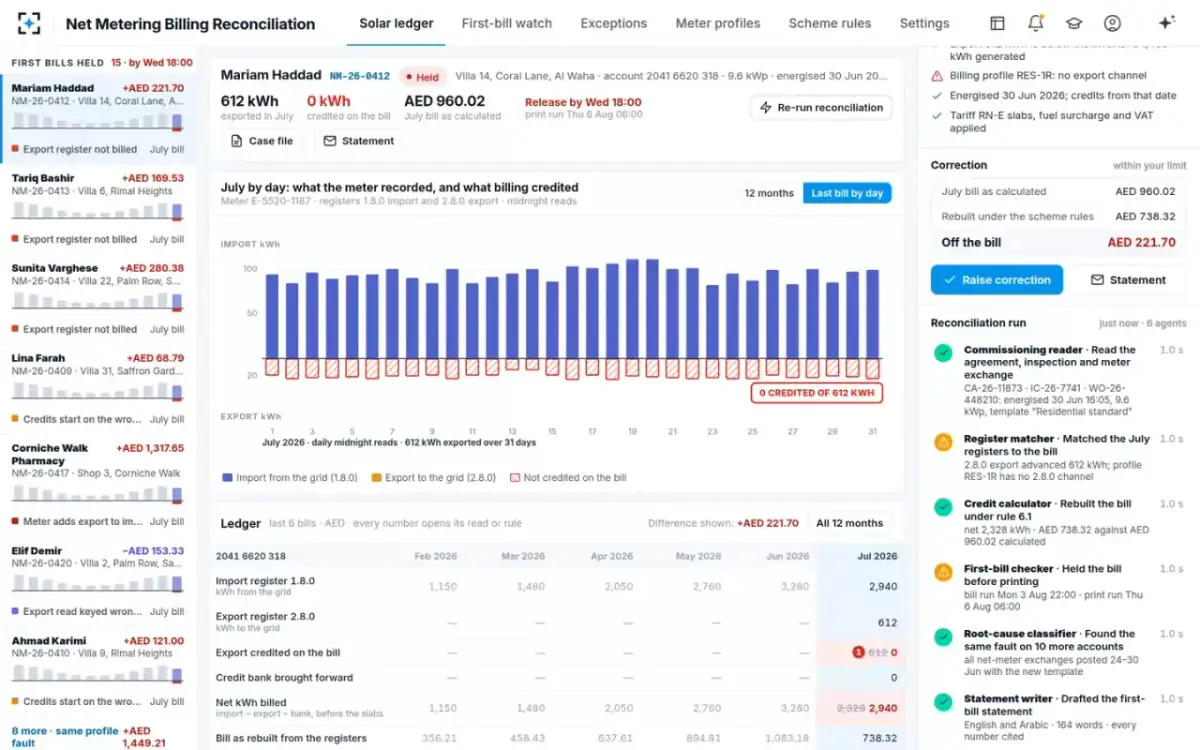Click Jul 2026 export register value 612
Image resolution: width=1200 pixels, height=750 pixels.
[887, 622]
